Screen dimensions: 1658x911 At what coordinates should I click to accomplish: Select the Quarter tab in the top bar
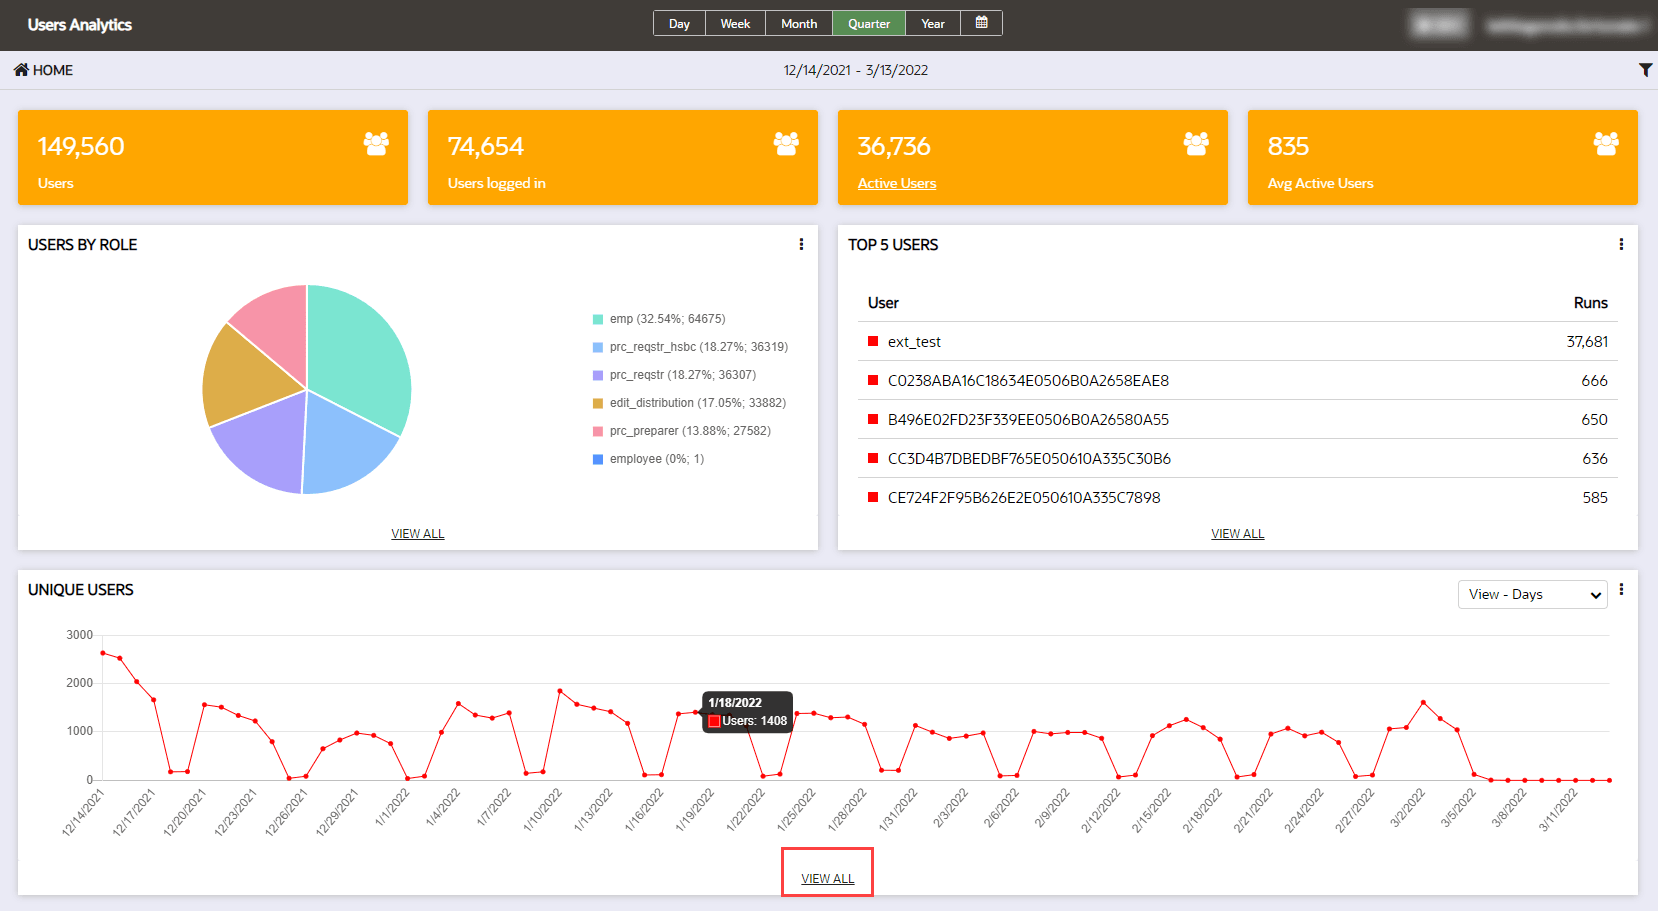tap(868, 22)
